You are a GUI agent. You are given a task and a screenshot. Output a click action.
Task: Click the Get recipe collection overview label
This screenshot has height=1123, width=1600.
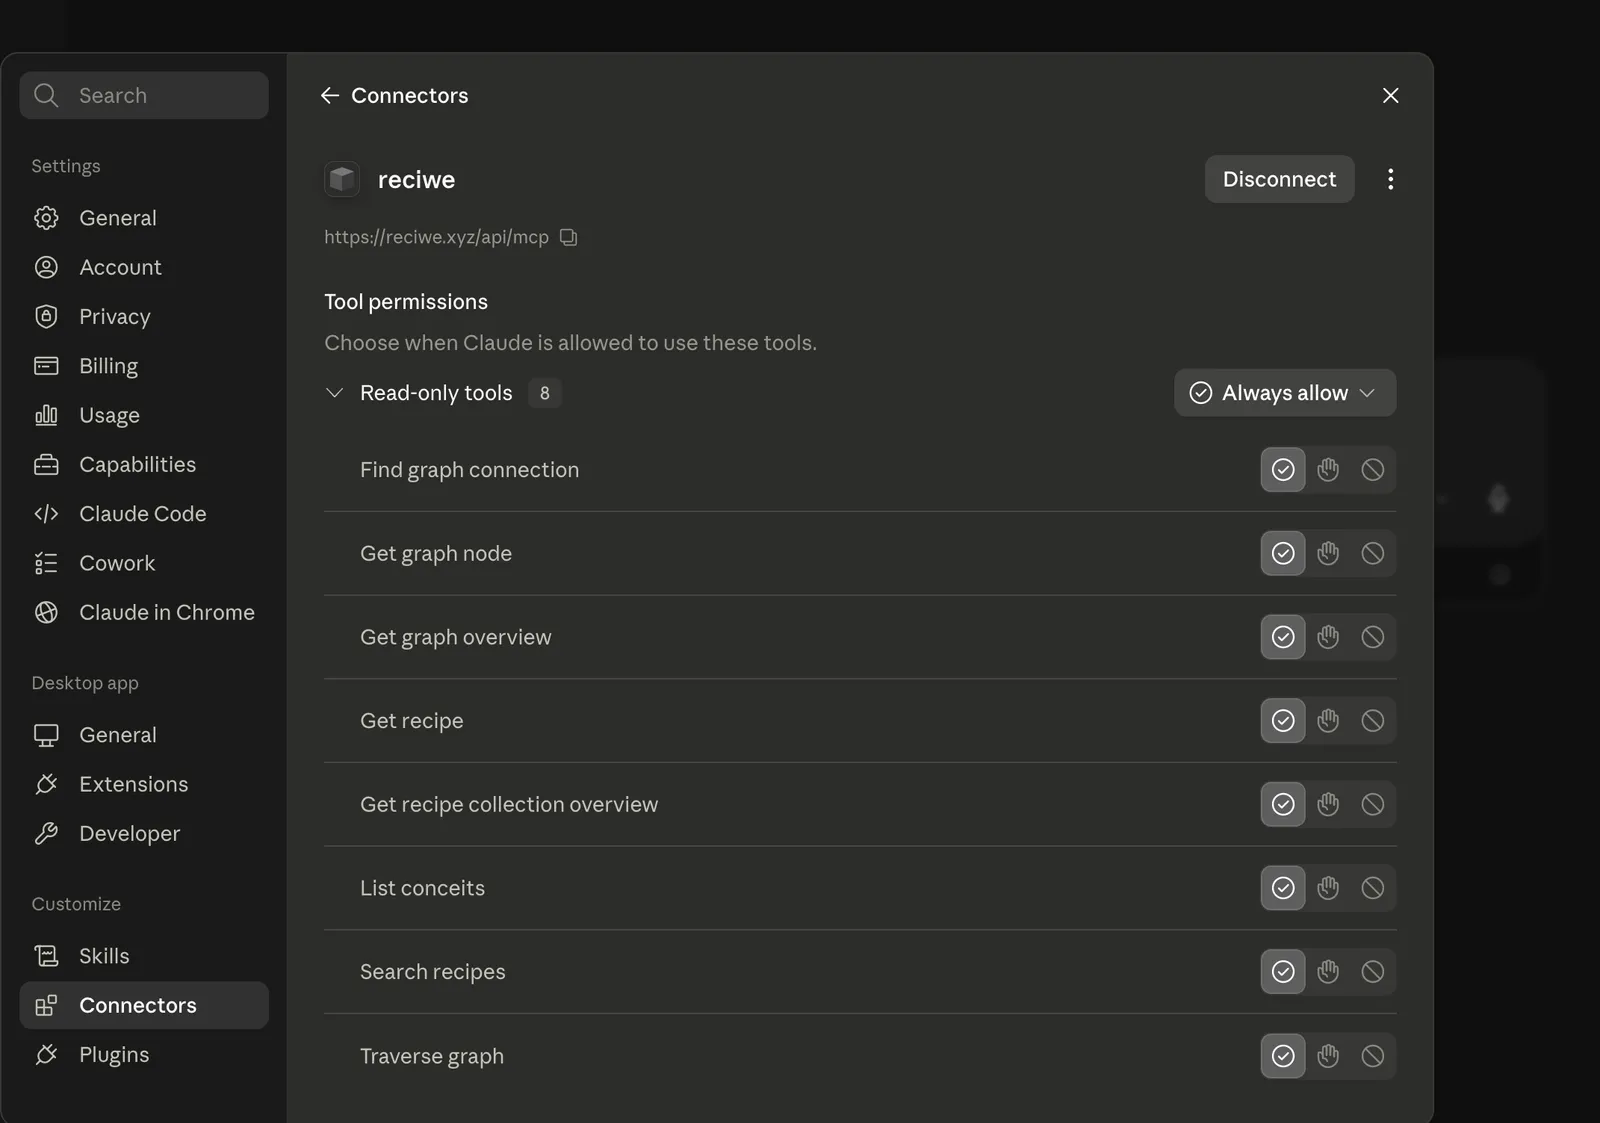pos(509,804)
